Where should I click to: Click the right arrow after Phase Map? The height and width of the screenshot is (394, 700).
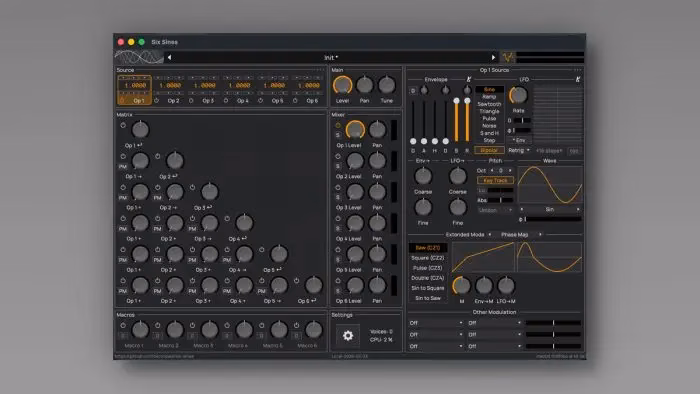(540, 235)
